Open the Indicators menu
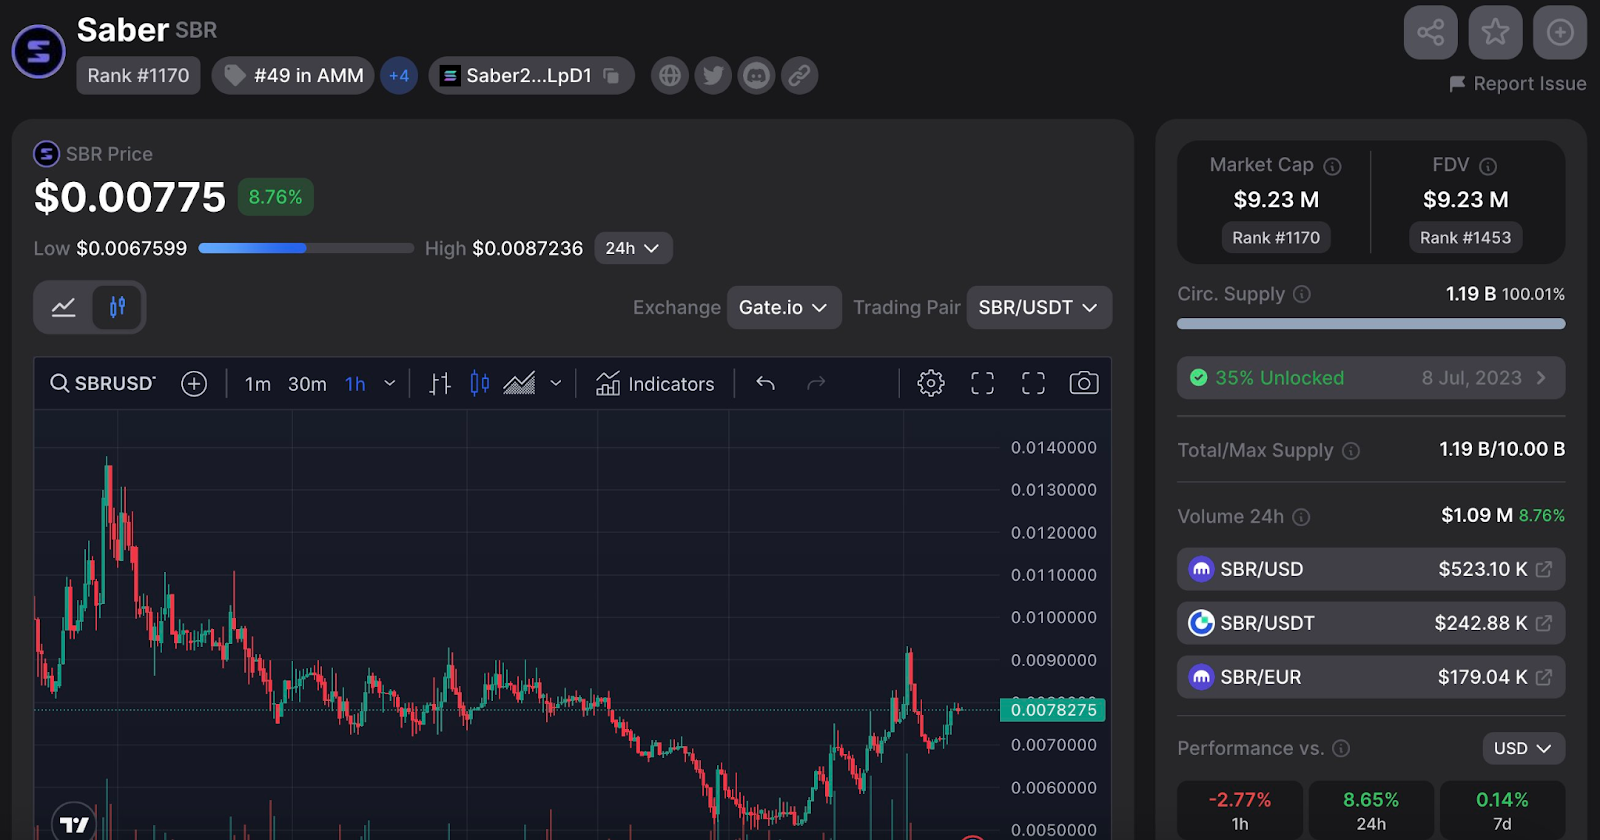 (655, 384)
